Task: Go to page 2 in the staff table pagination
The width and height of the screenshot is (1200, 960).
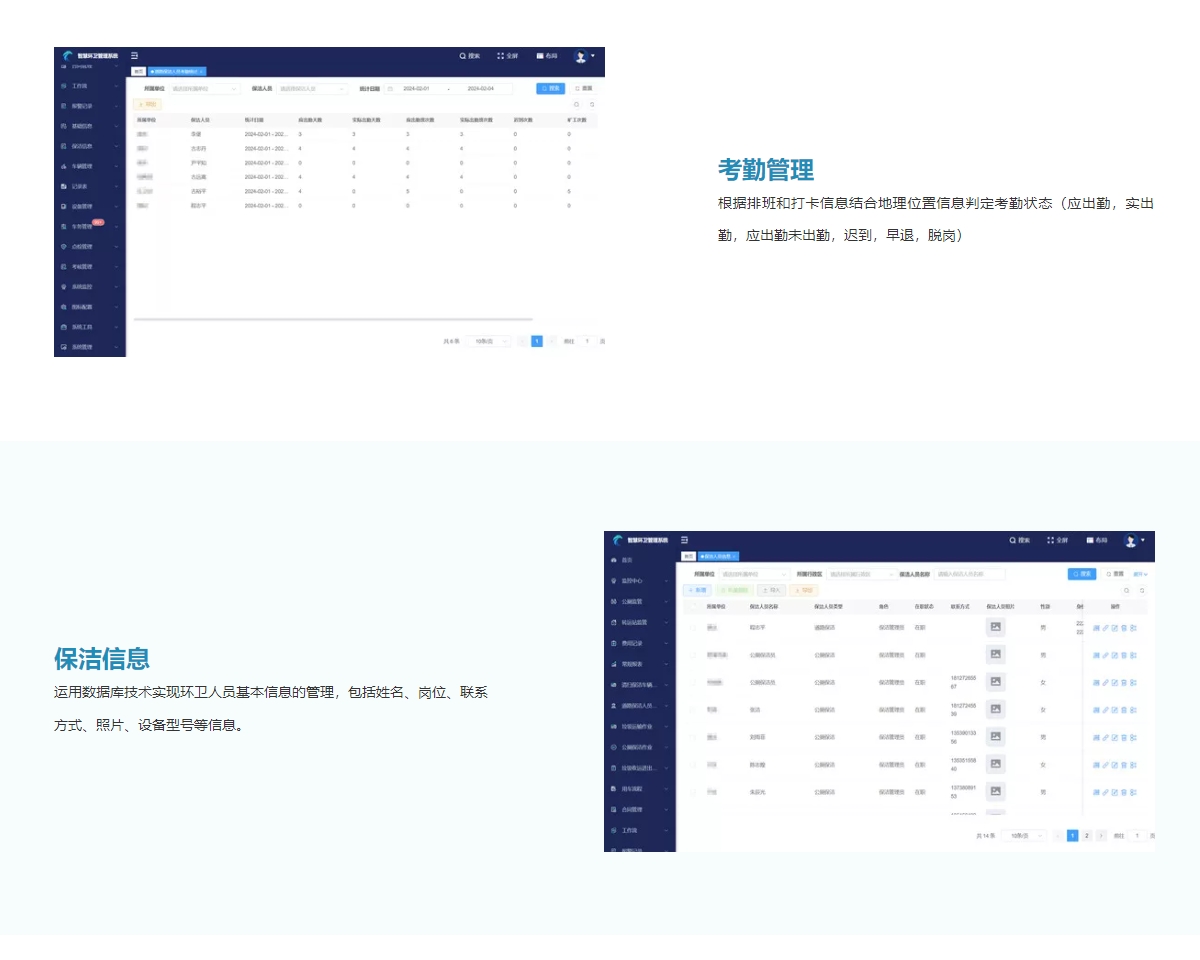Action: (x=1087, y=835)
